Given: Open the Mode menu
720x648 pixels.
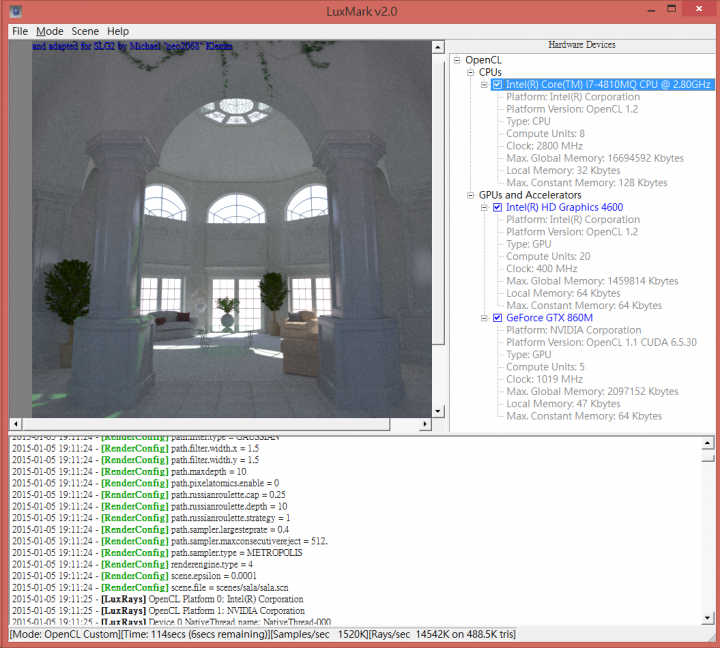Looking at the screenshot, I should (50, 31).
